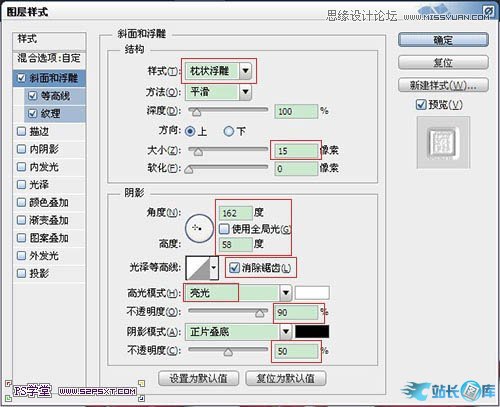
Task: Click the angle dial control
Action: coord(199,229)
